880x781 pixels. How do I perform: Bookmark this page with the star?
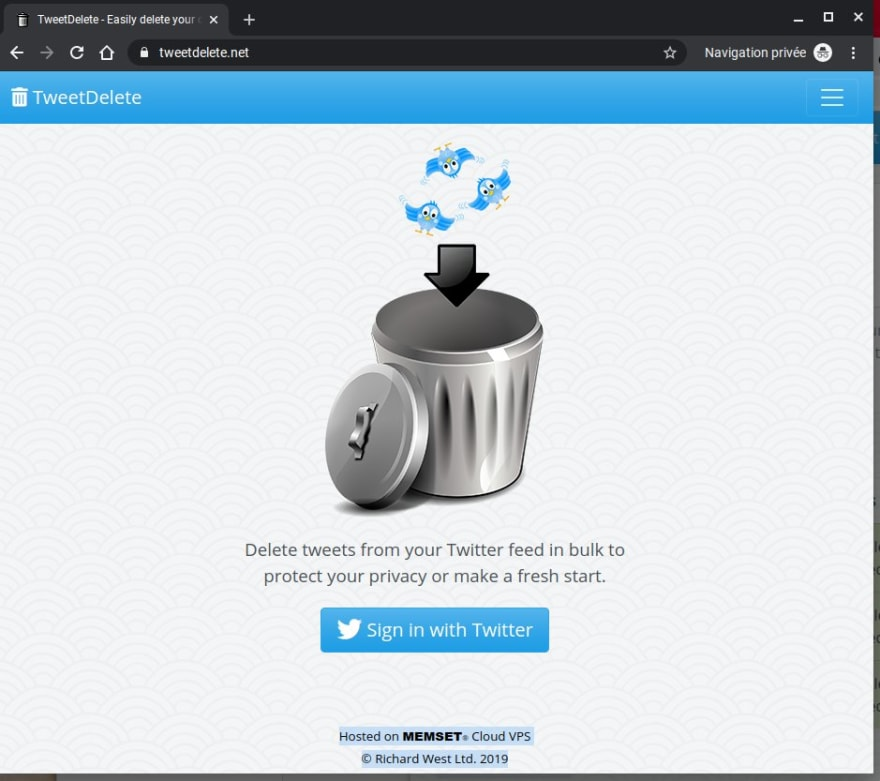point(670,53)
